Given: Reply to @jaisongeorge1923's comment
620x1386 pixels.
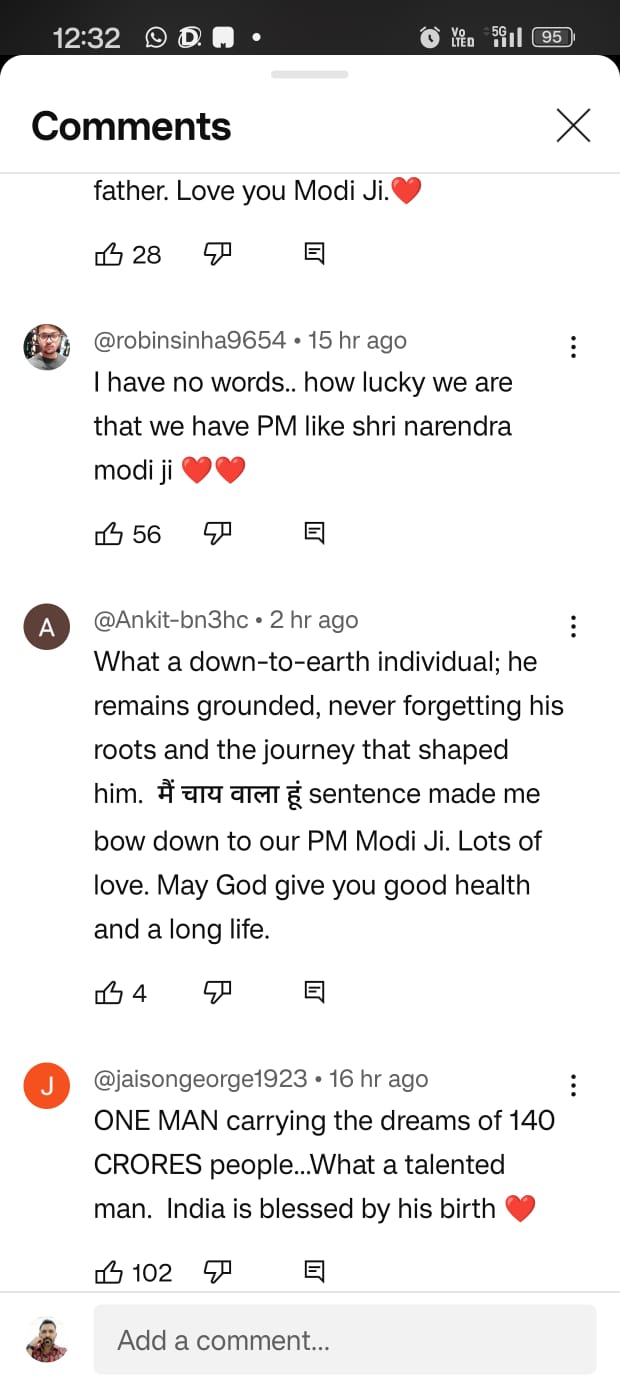Looking at the screenshot, I should tap(314, 1271).
